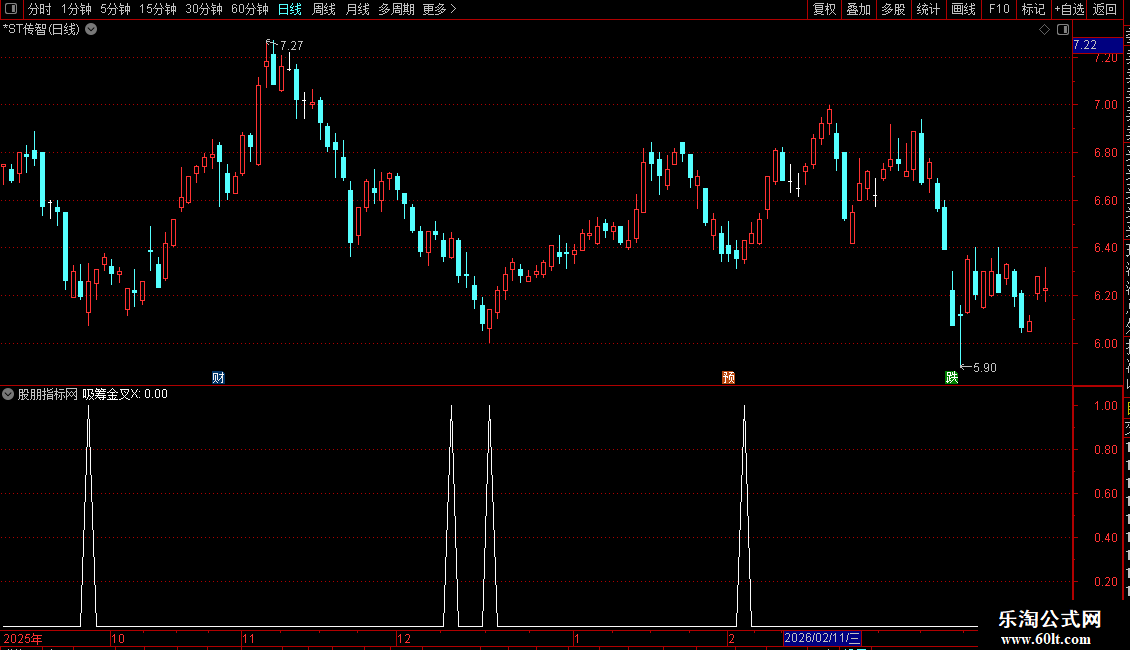Click the 财 event marker on chart
Viewport: 1130px width, 650px height.
tap(218, 378)
